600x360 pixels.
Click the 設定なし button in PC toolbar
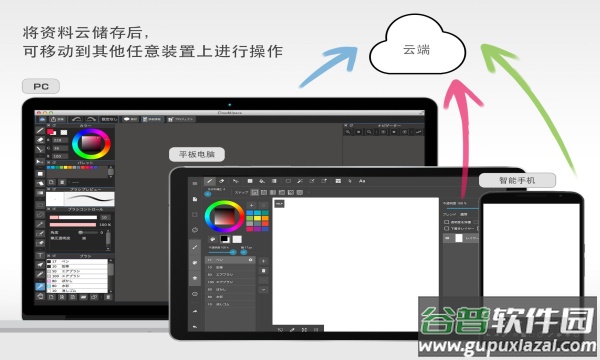pyautogui.click(x=109, y=119)
